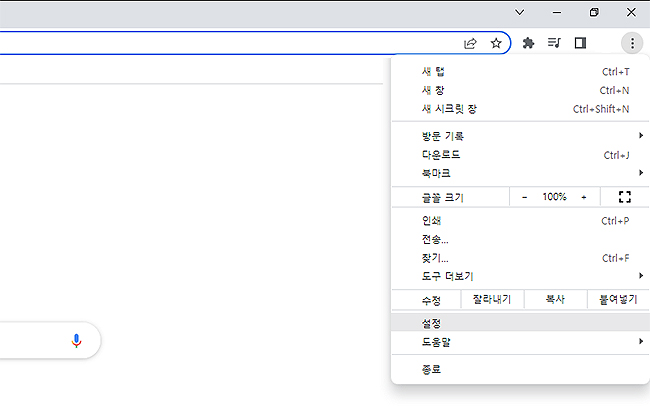650x406 pixels.
Task: Select 전송... cast option
Action: [520, 240]
